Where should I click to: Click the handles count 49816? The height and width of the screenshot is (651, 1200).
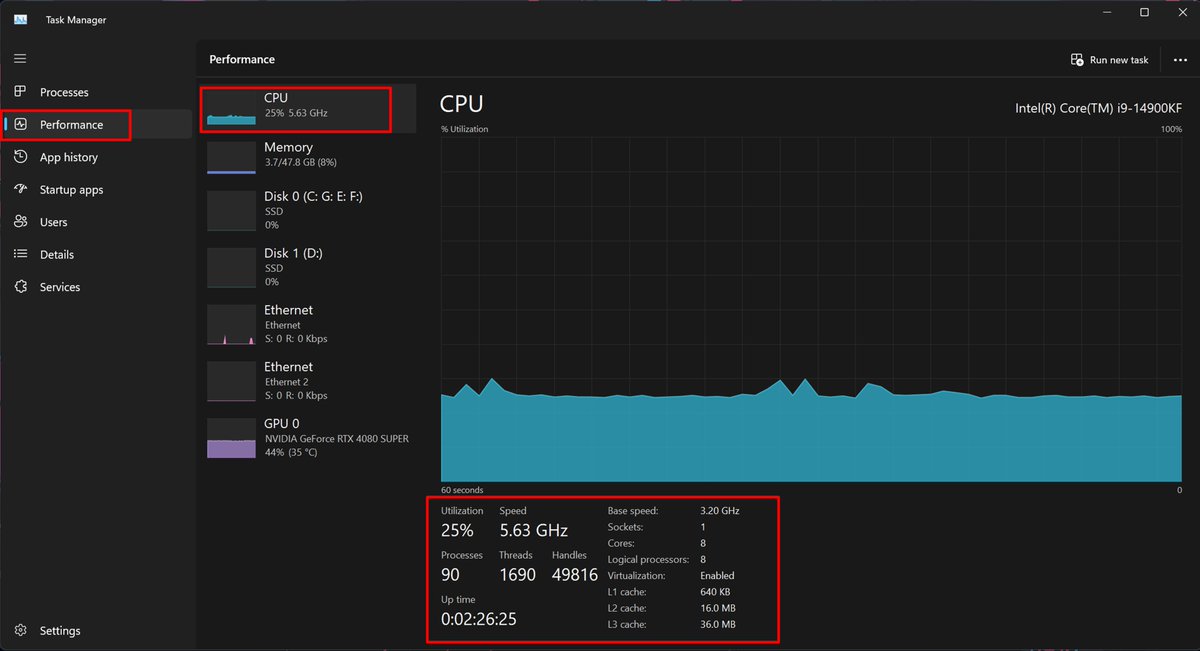575,575
